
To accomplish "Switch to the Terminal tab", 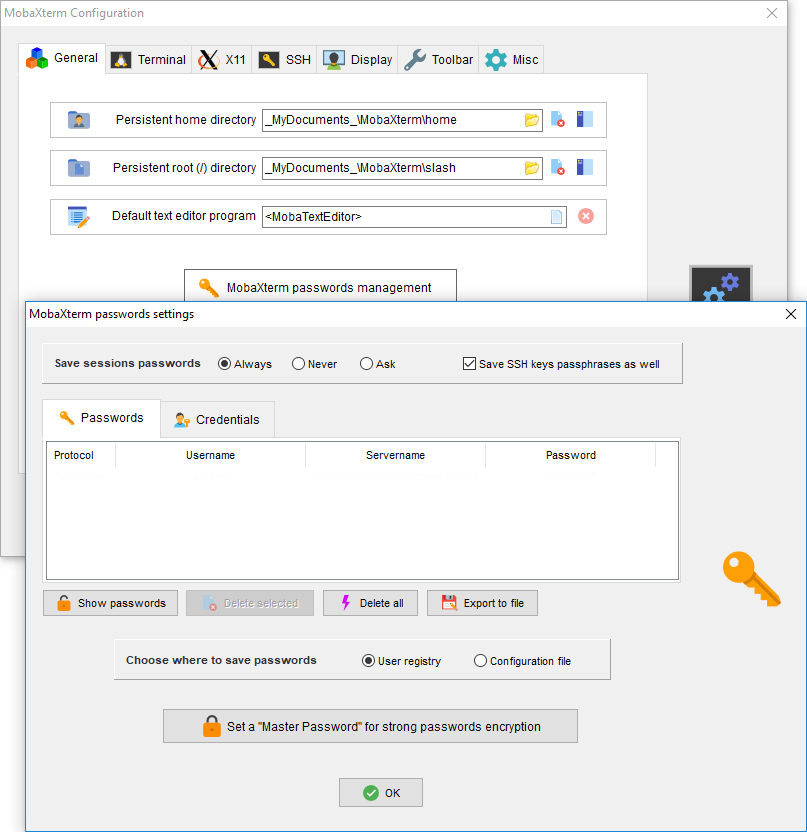I will [149, 59].
